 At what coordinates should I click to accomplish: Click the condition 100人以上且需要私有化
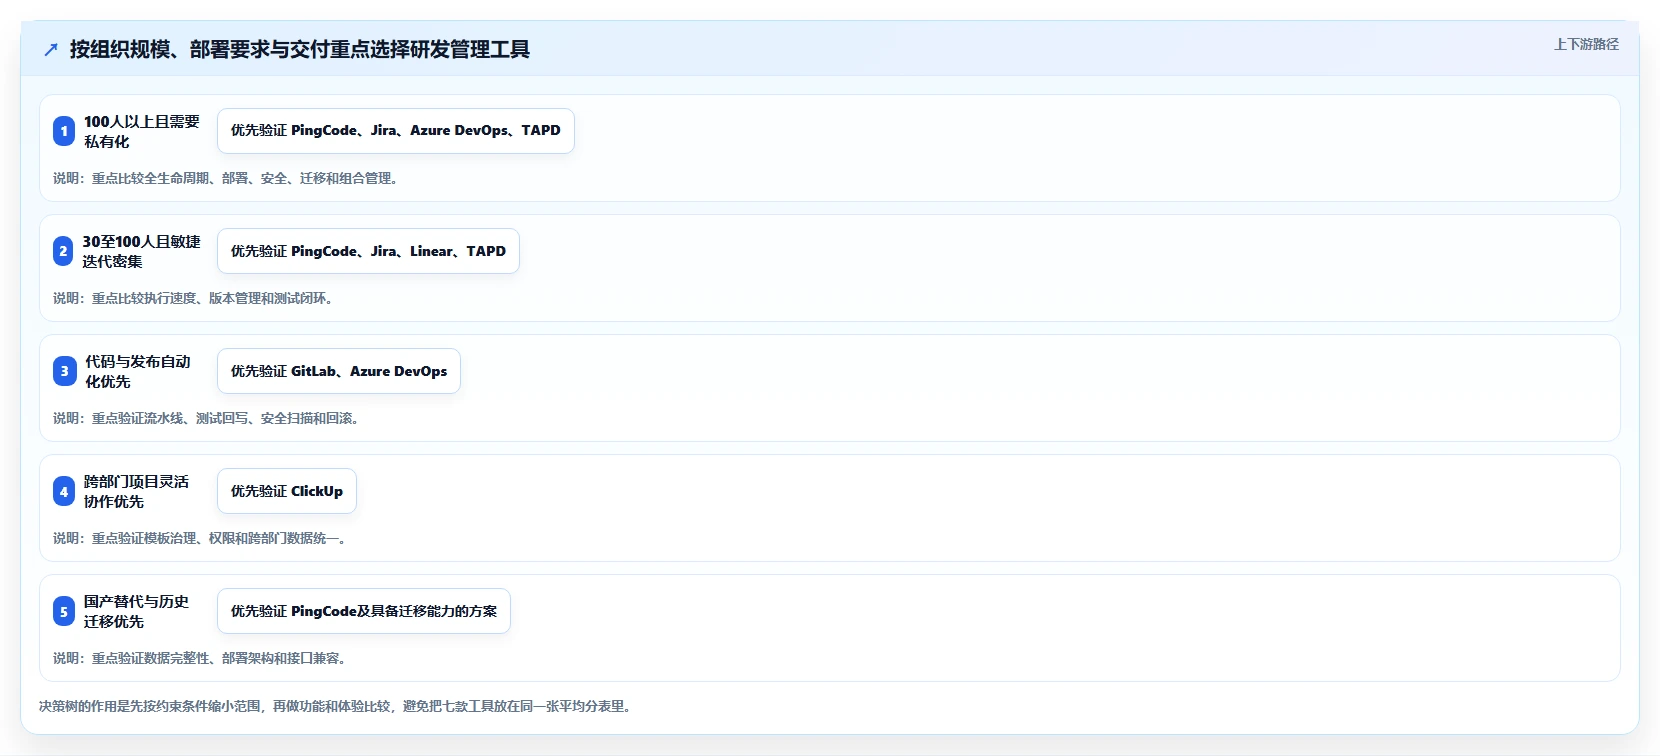click(x=142, y=131)
